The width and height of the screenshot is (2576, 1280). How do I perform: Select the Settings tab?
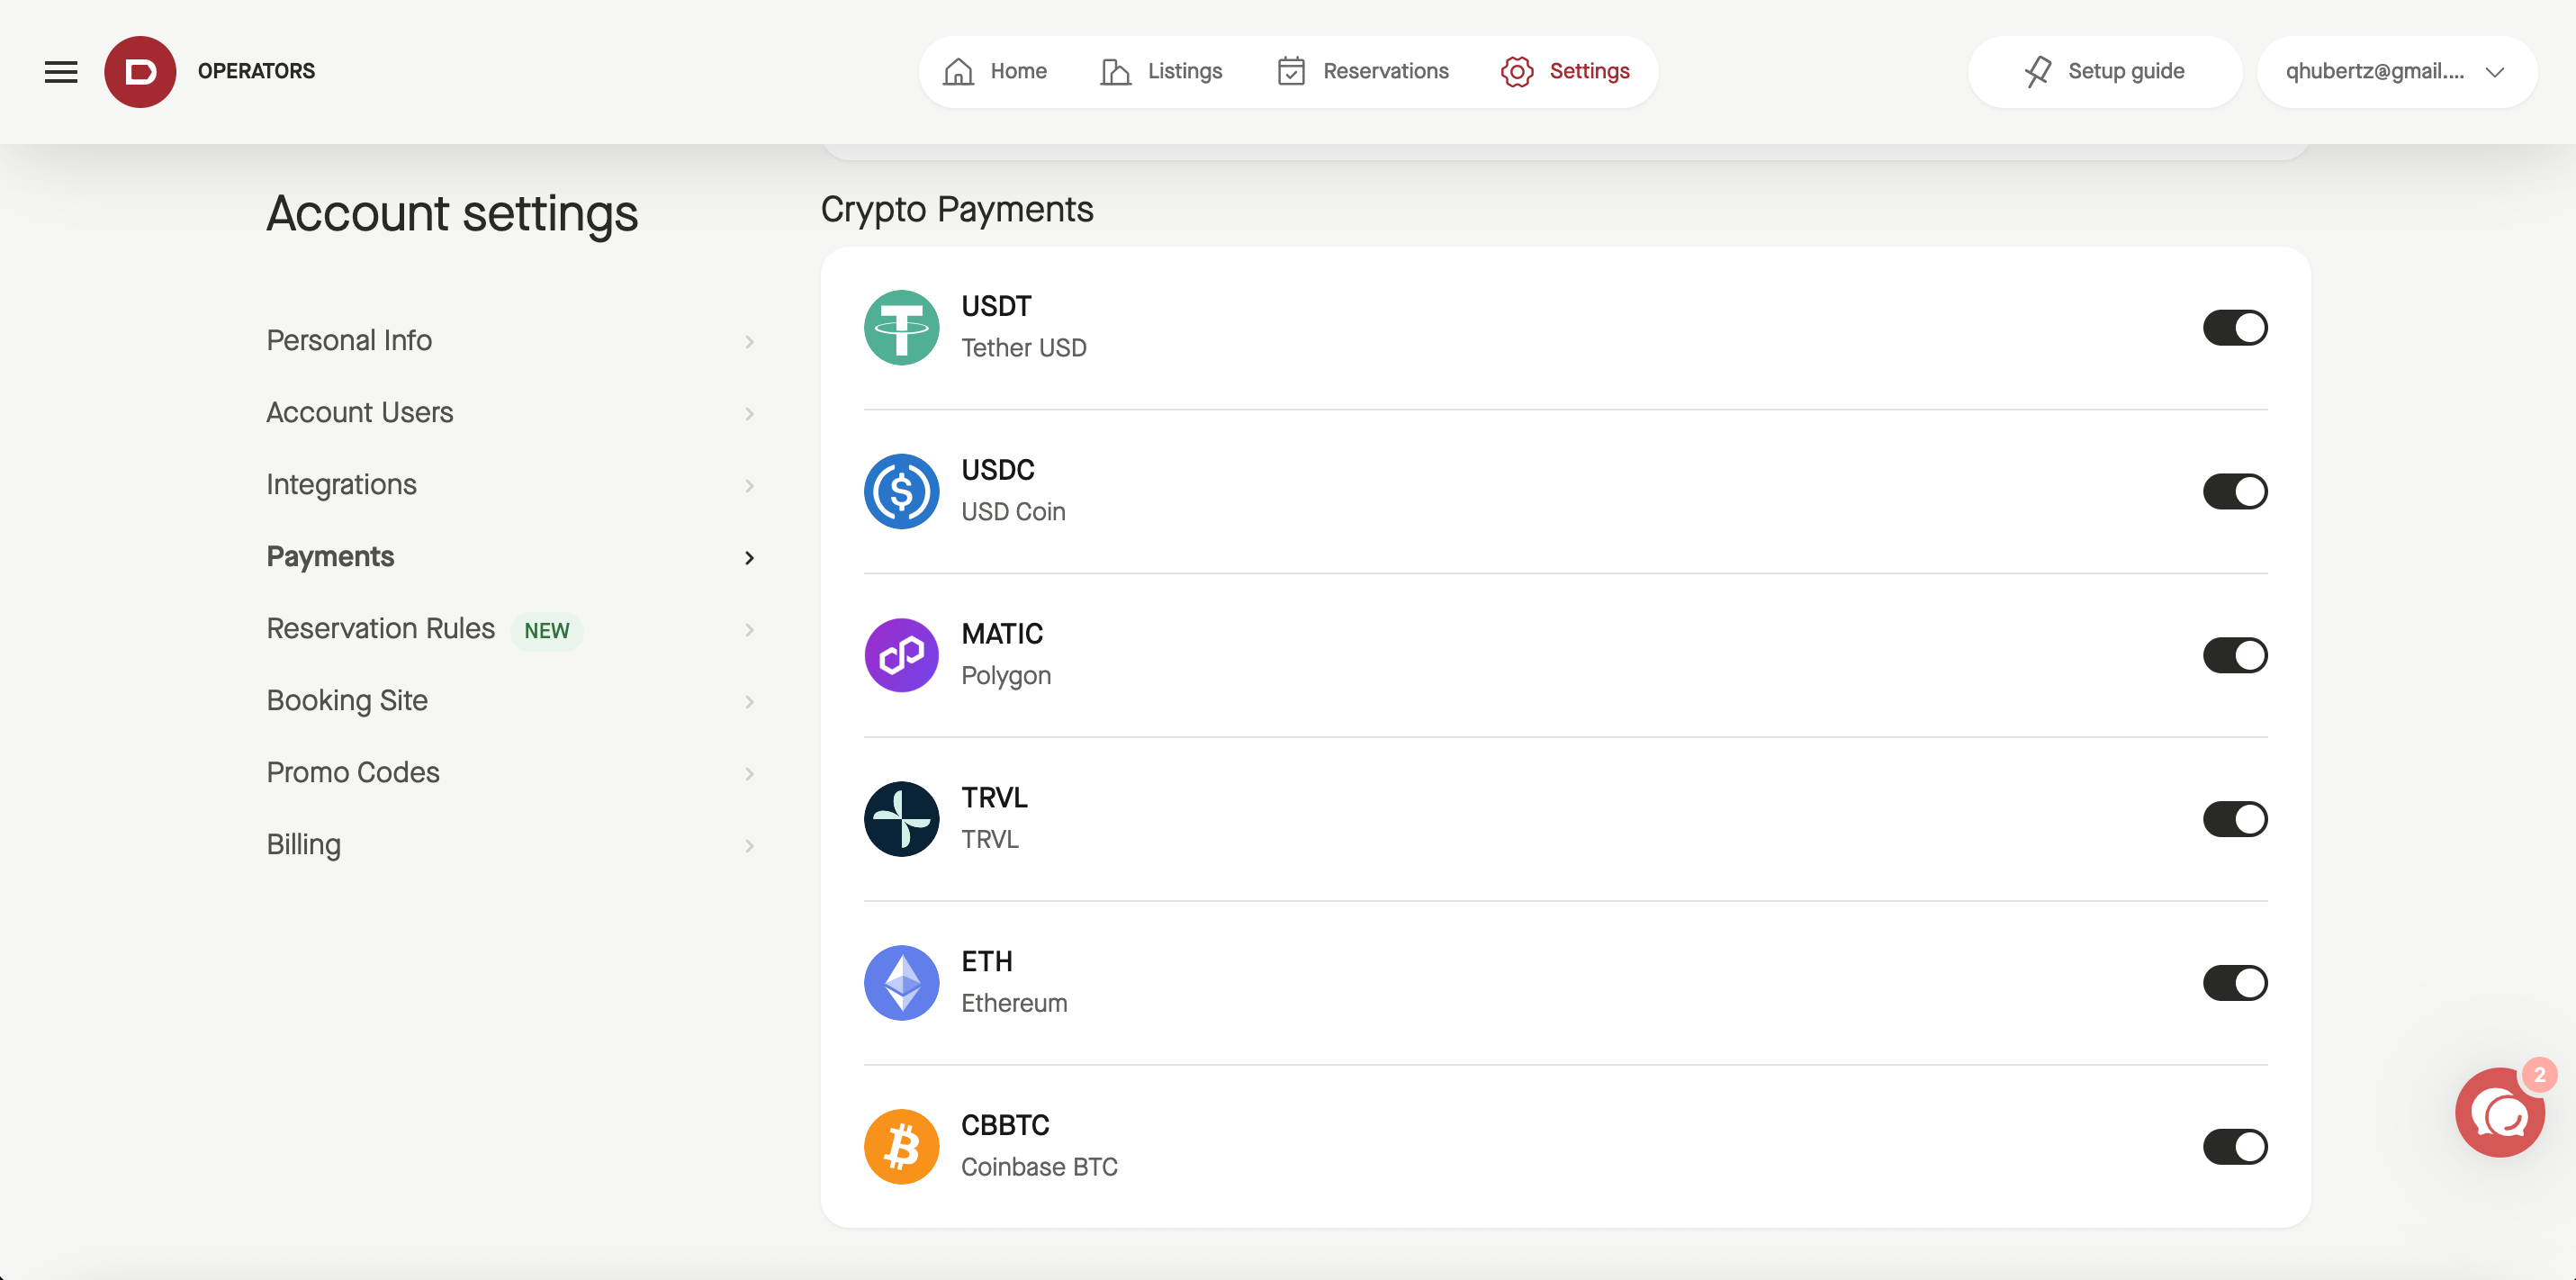[x=1566, y=72]
